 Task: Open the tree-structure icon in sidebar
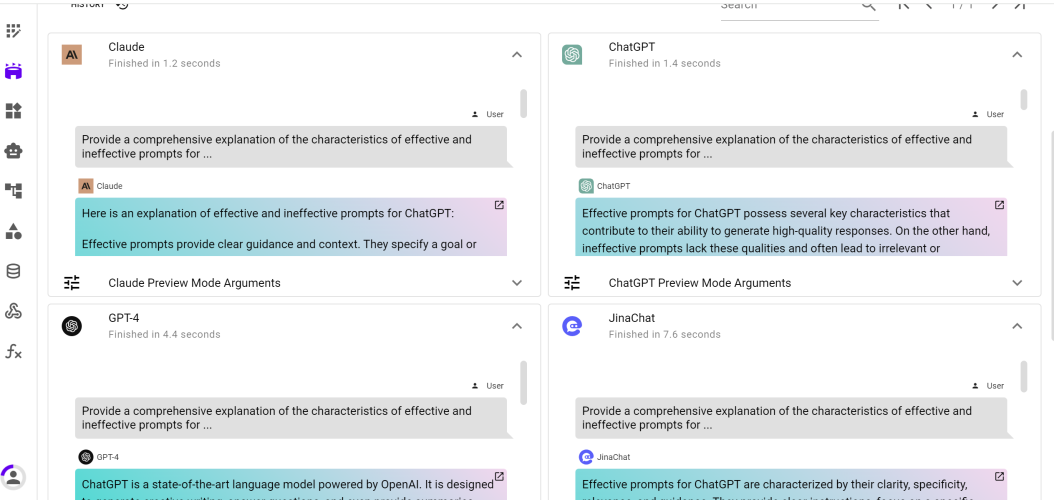[x=13, y=191]
